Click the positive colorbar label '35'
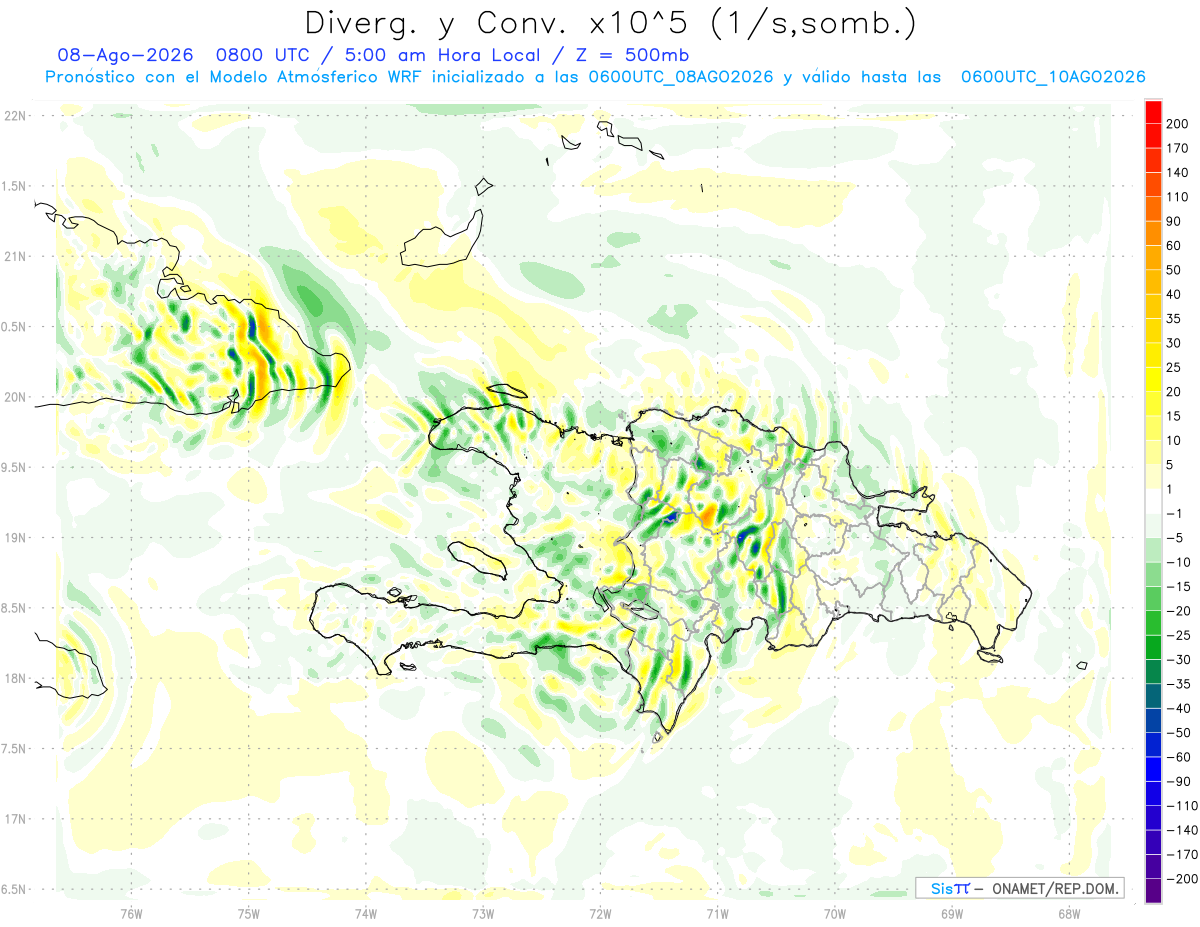The height and width of the screenshot is (927, 1200). tap(1174, 318)
